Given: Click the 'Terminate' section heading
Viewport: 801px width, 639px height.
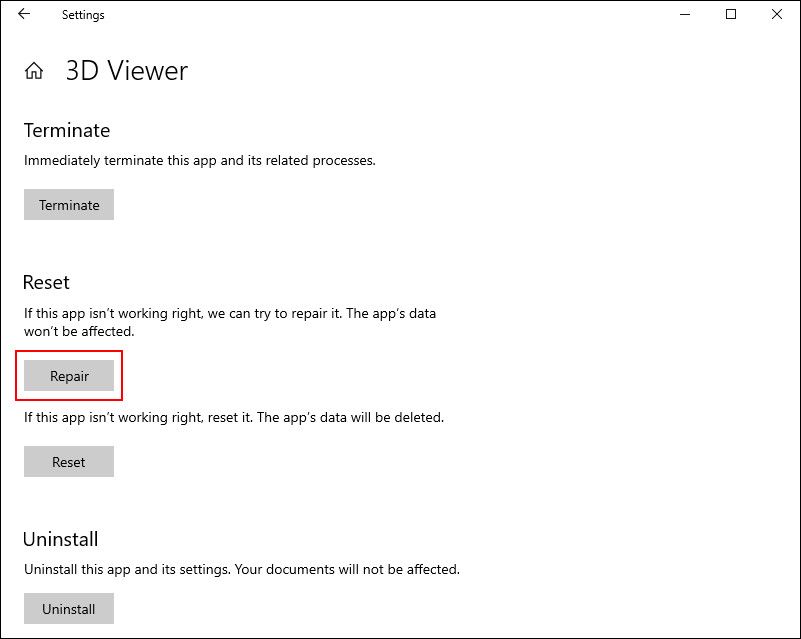Looking at the screenshot, I should coord(67,131).
